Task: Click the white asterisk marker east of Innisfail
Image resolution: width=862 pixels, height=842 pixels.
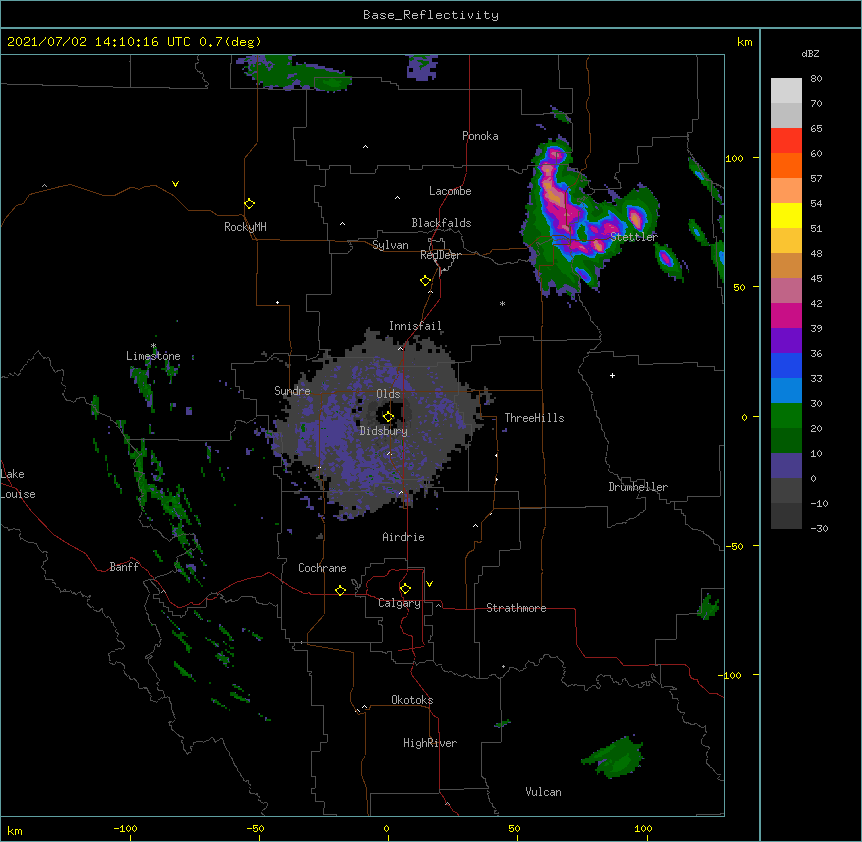Action: [502, 303]
